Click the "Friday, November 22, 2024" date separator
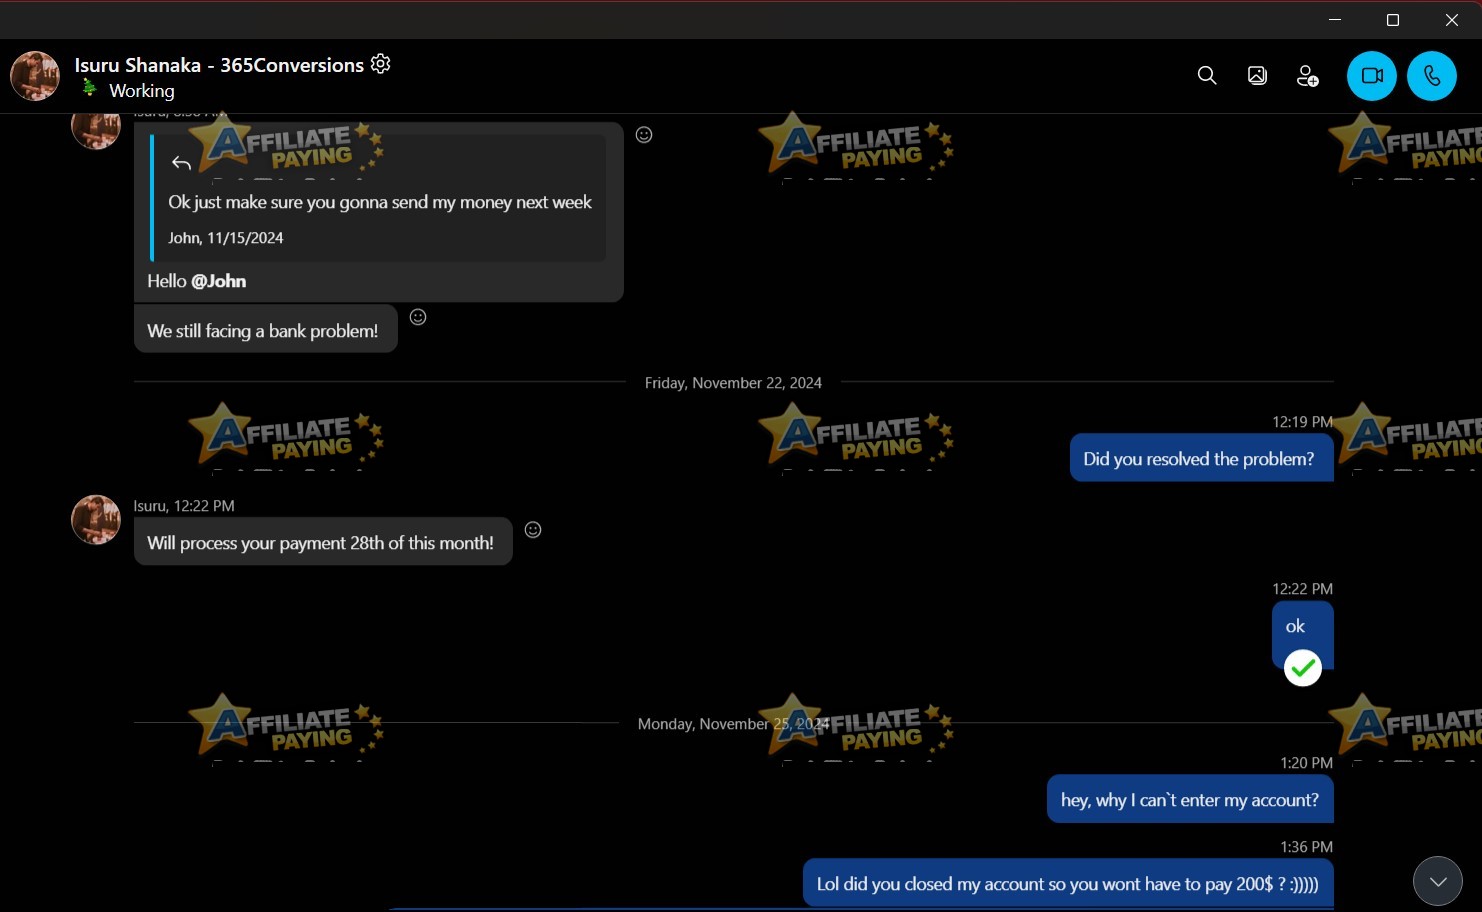The image size is (1482, 912). pos(733,383)
